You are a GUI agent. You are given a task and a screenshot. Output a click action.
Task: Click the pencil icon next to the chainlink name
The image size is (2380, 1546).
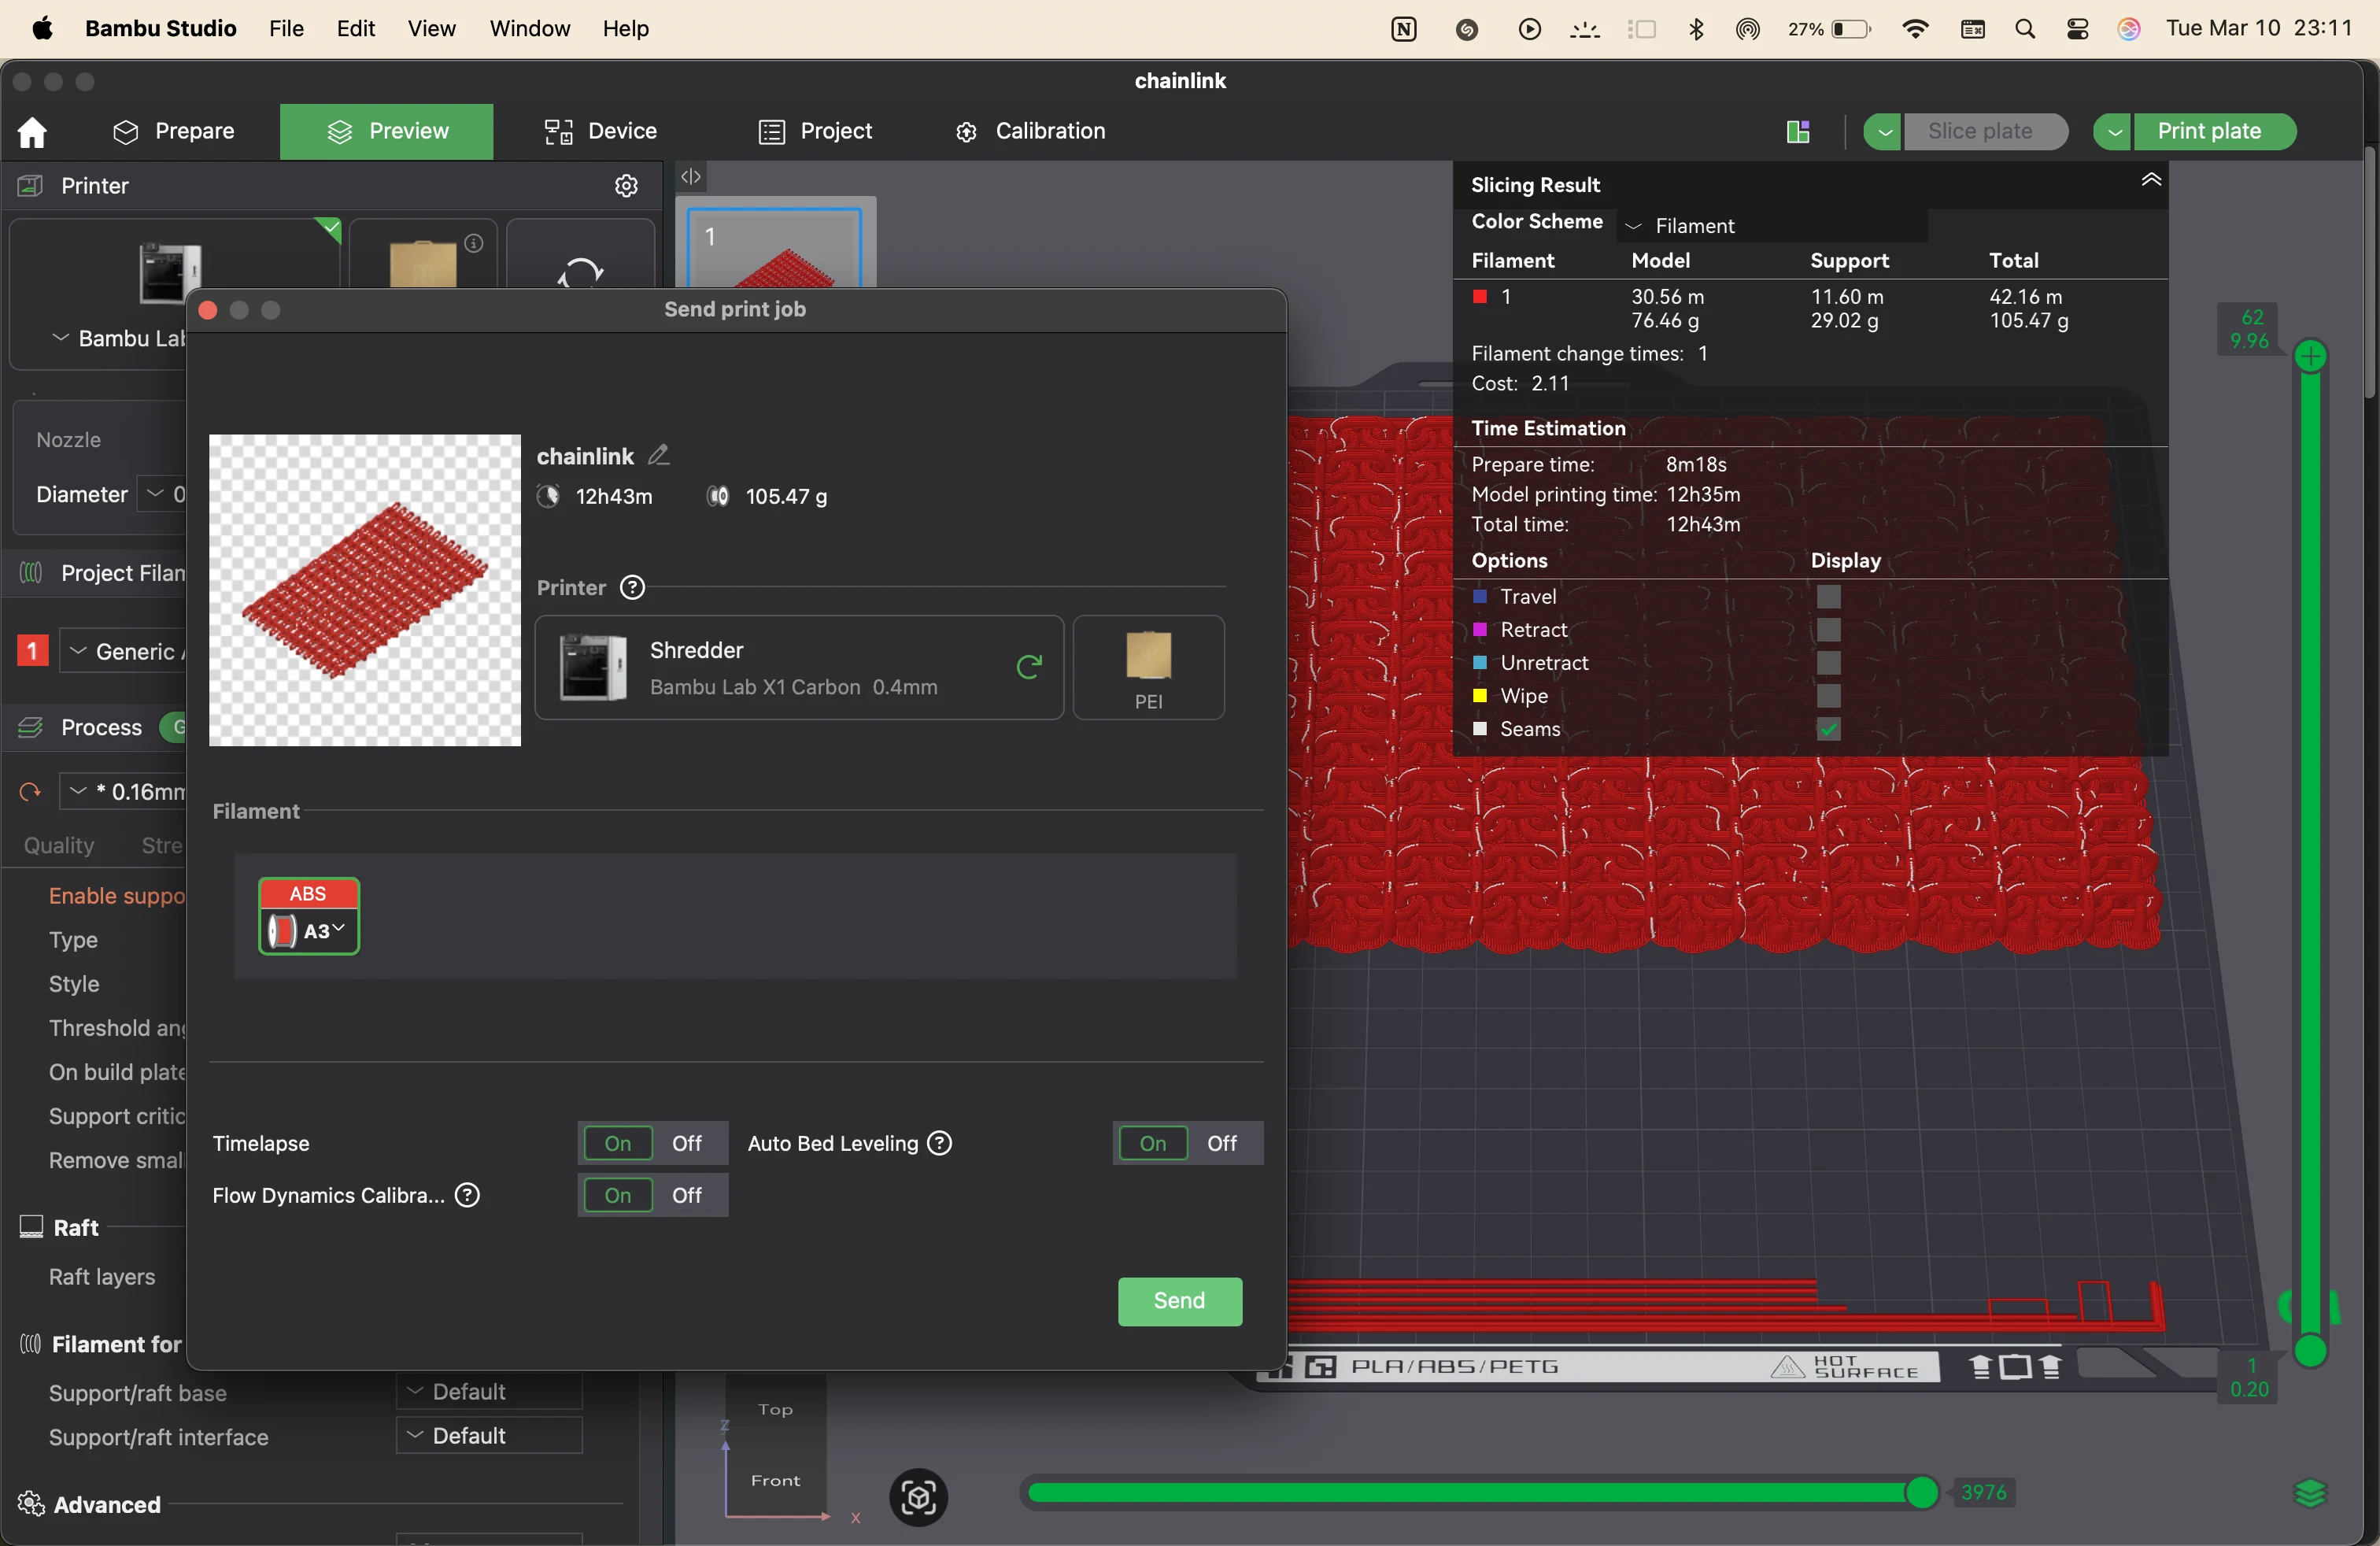pyautogui.click(x=658, y=456)
